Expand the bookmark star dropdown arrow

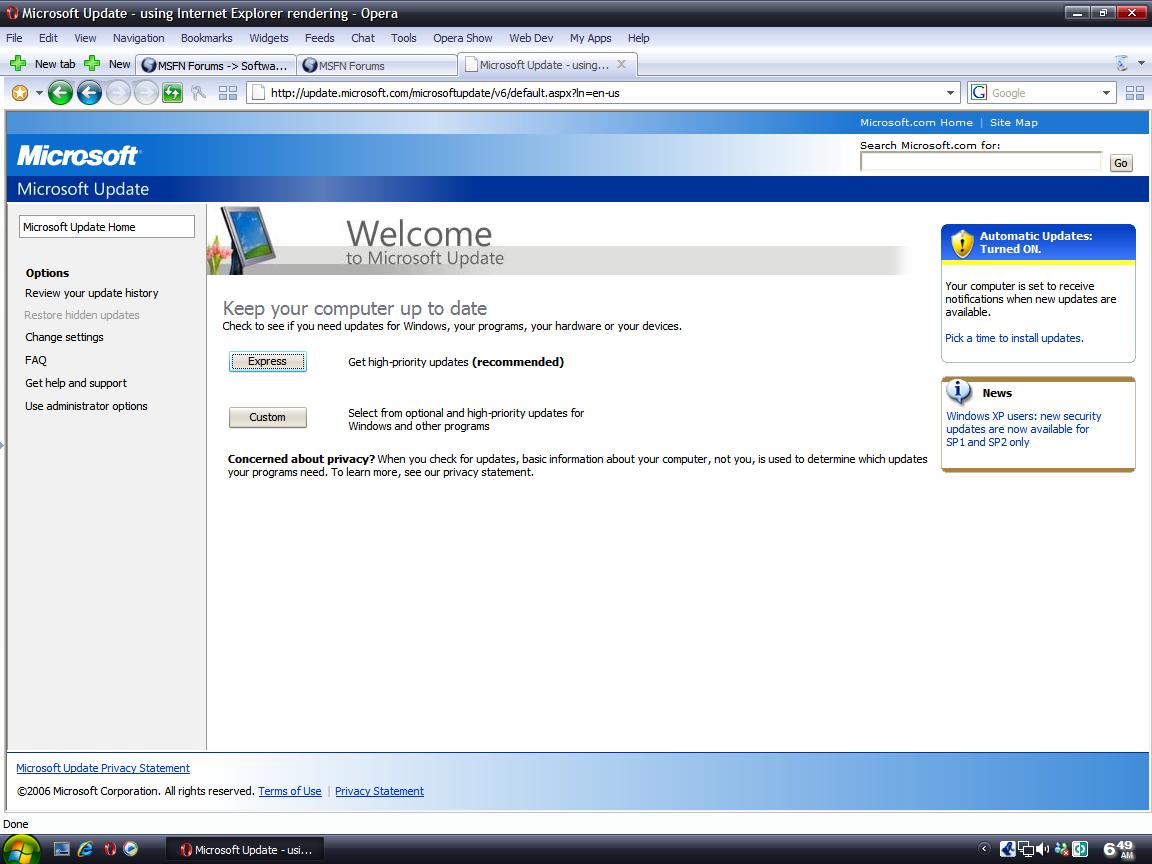pos(39,93)
